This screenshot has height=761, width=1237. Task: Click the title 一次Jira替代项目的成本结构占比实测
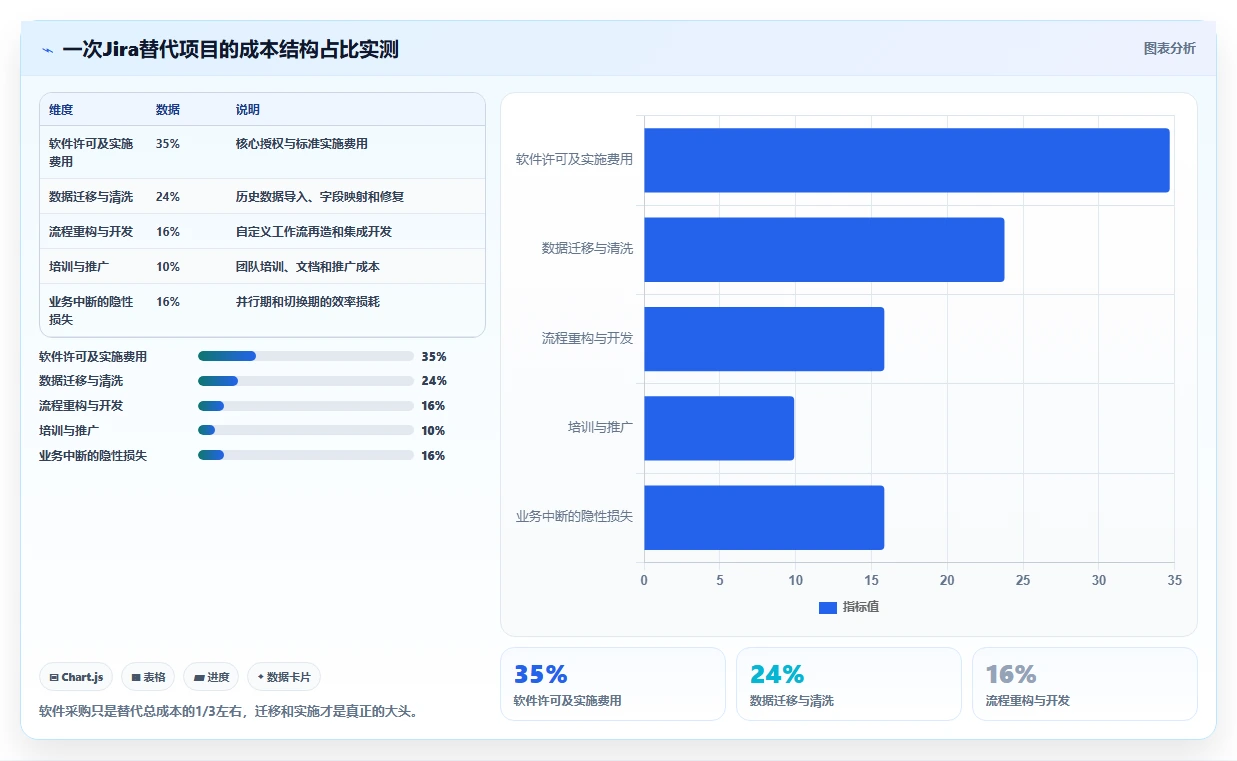tap(230, 49)
